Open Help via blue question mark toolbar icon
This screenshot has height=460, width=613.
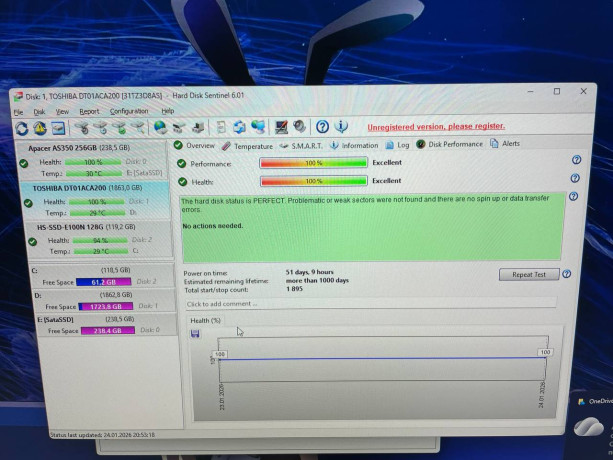[x=322, y=127]
